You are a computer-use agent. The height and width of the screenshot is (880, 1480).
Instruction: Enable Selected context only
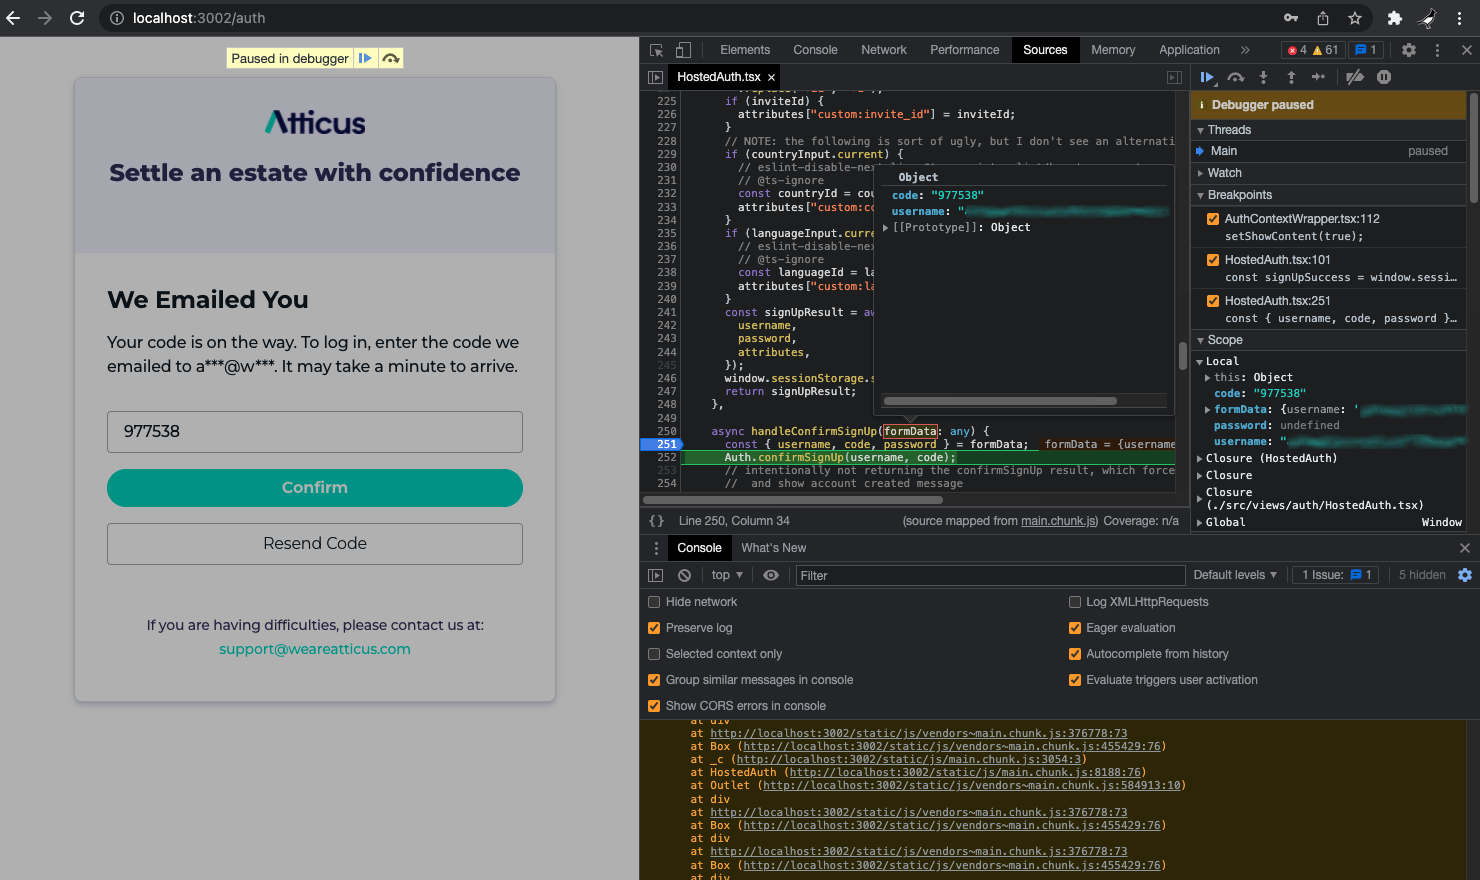point(654,654)
